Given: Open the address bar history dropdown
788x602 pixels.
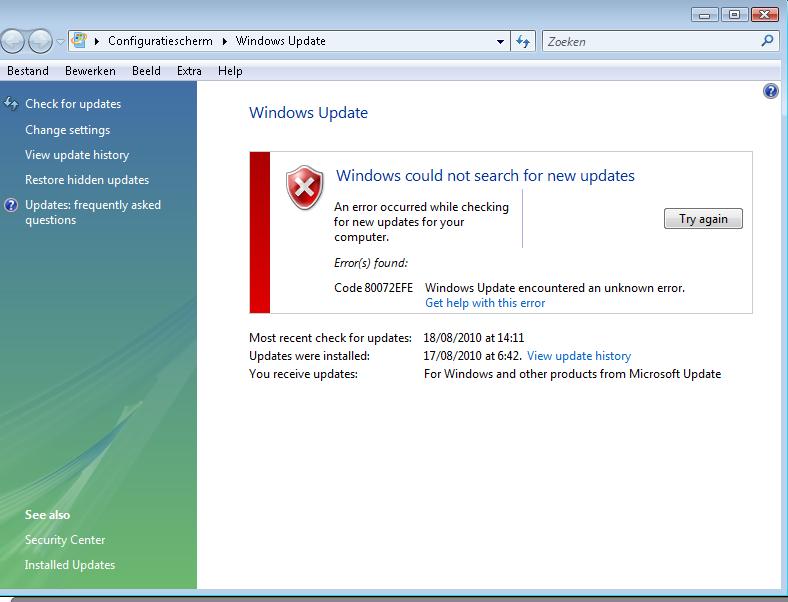Looking at the screenshot, I should click(500, 42).
